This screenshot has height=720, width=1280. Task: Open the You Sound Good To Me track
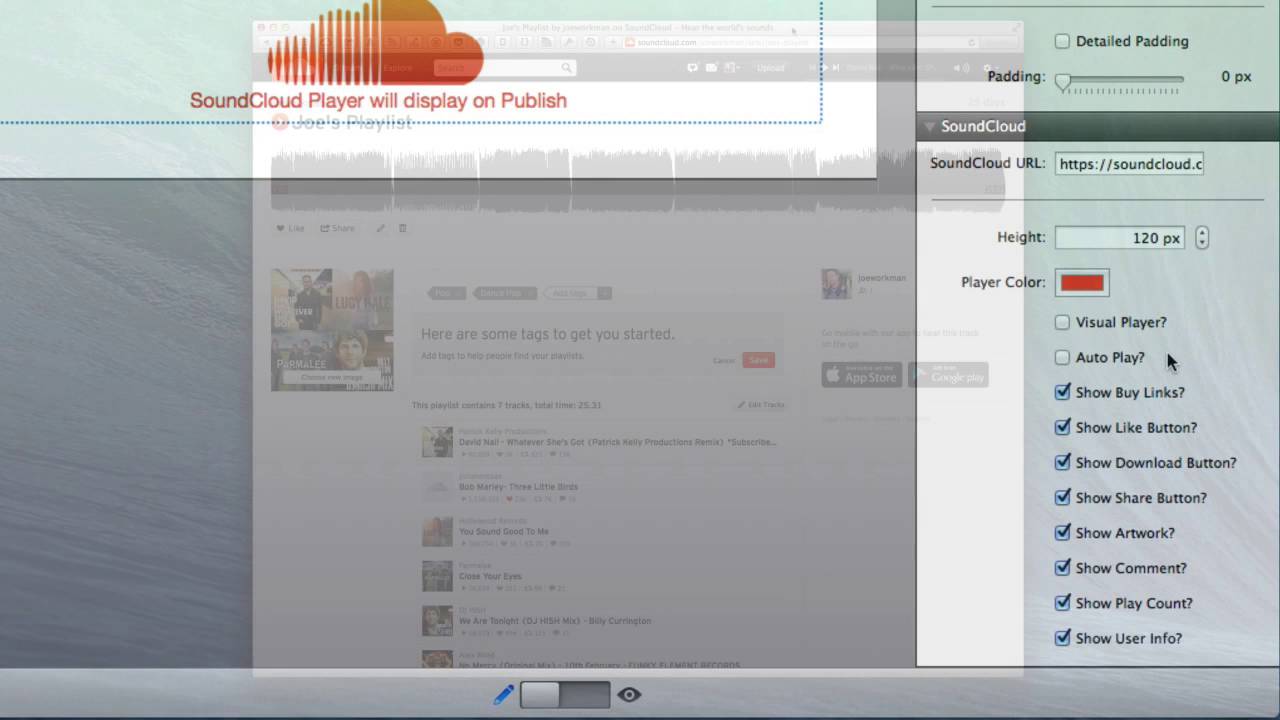pos(503,532)
